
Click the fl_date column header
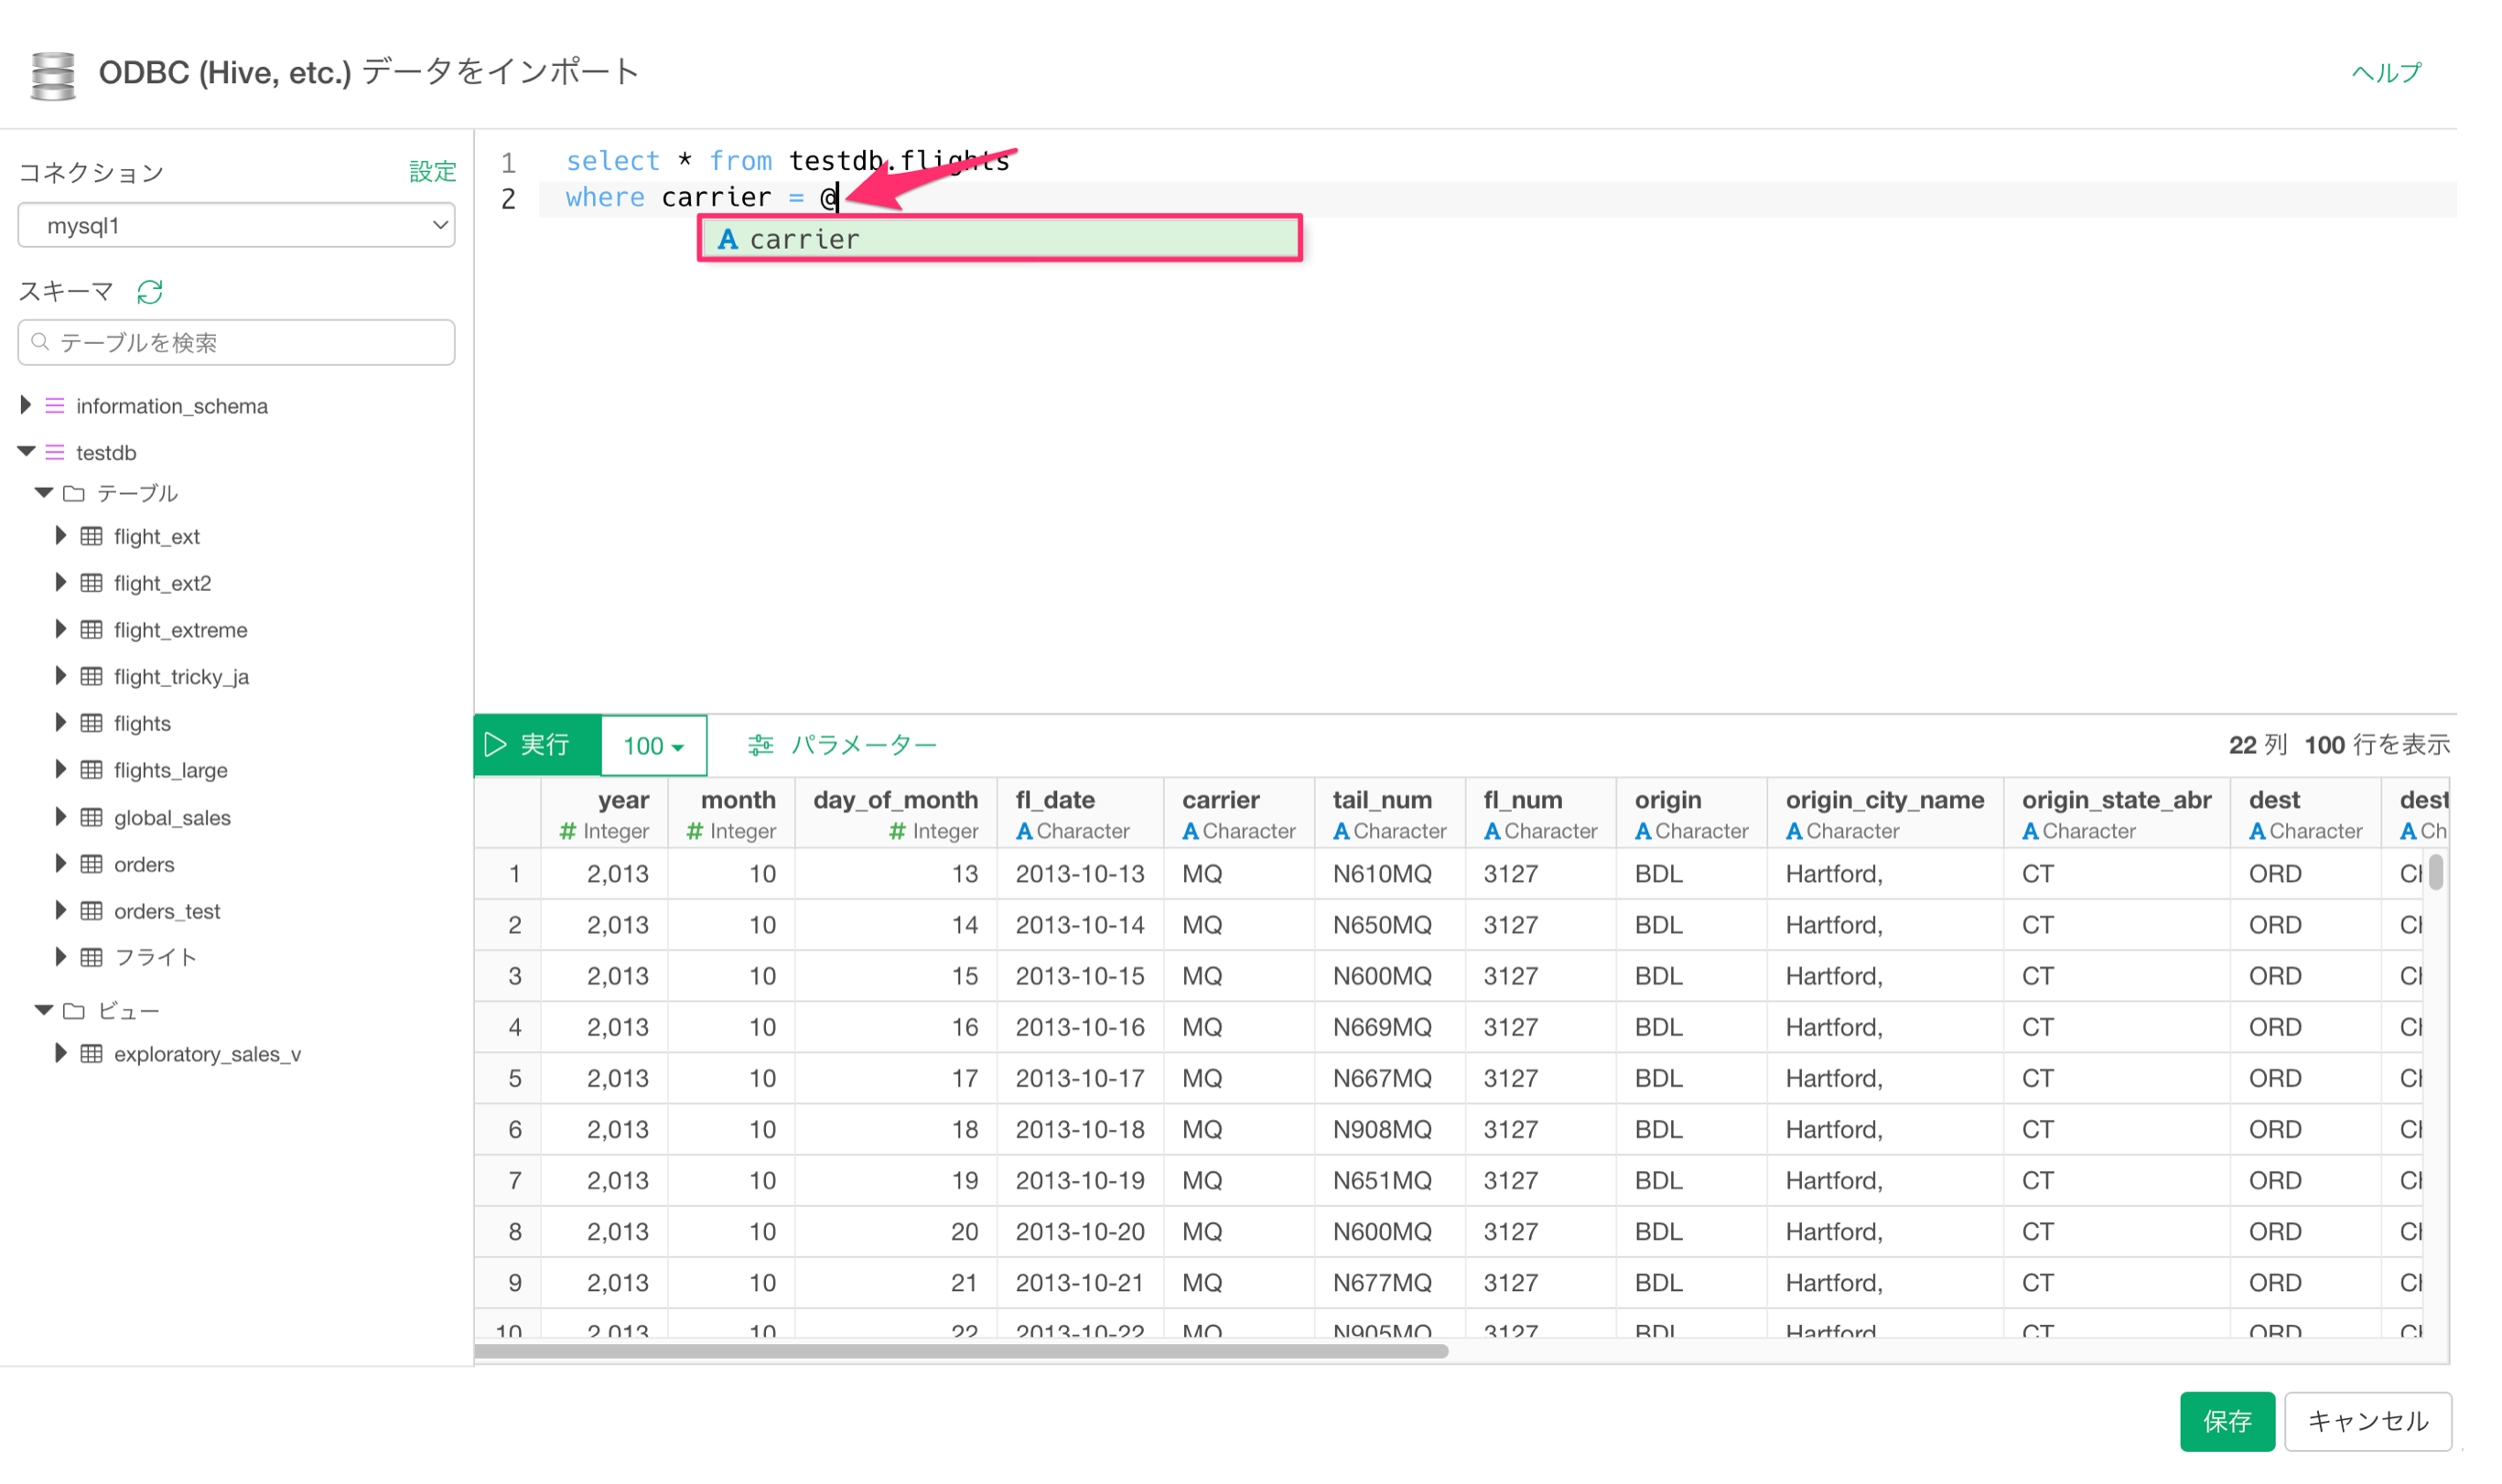click(1081, 814)
